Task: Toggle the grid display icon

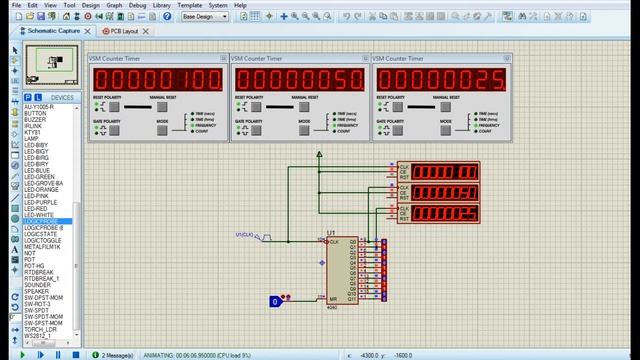Action: 255,17
